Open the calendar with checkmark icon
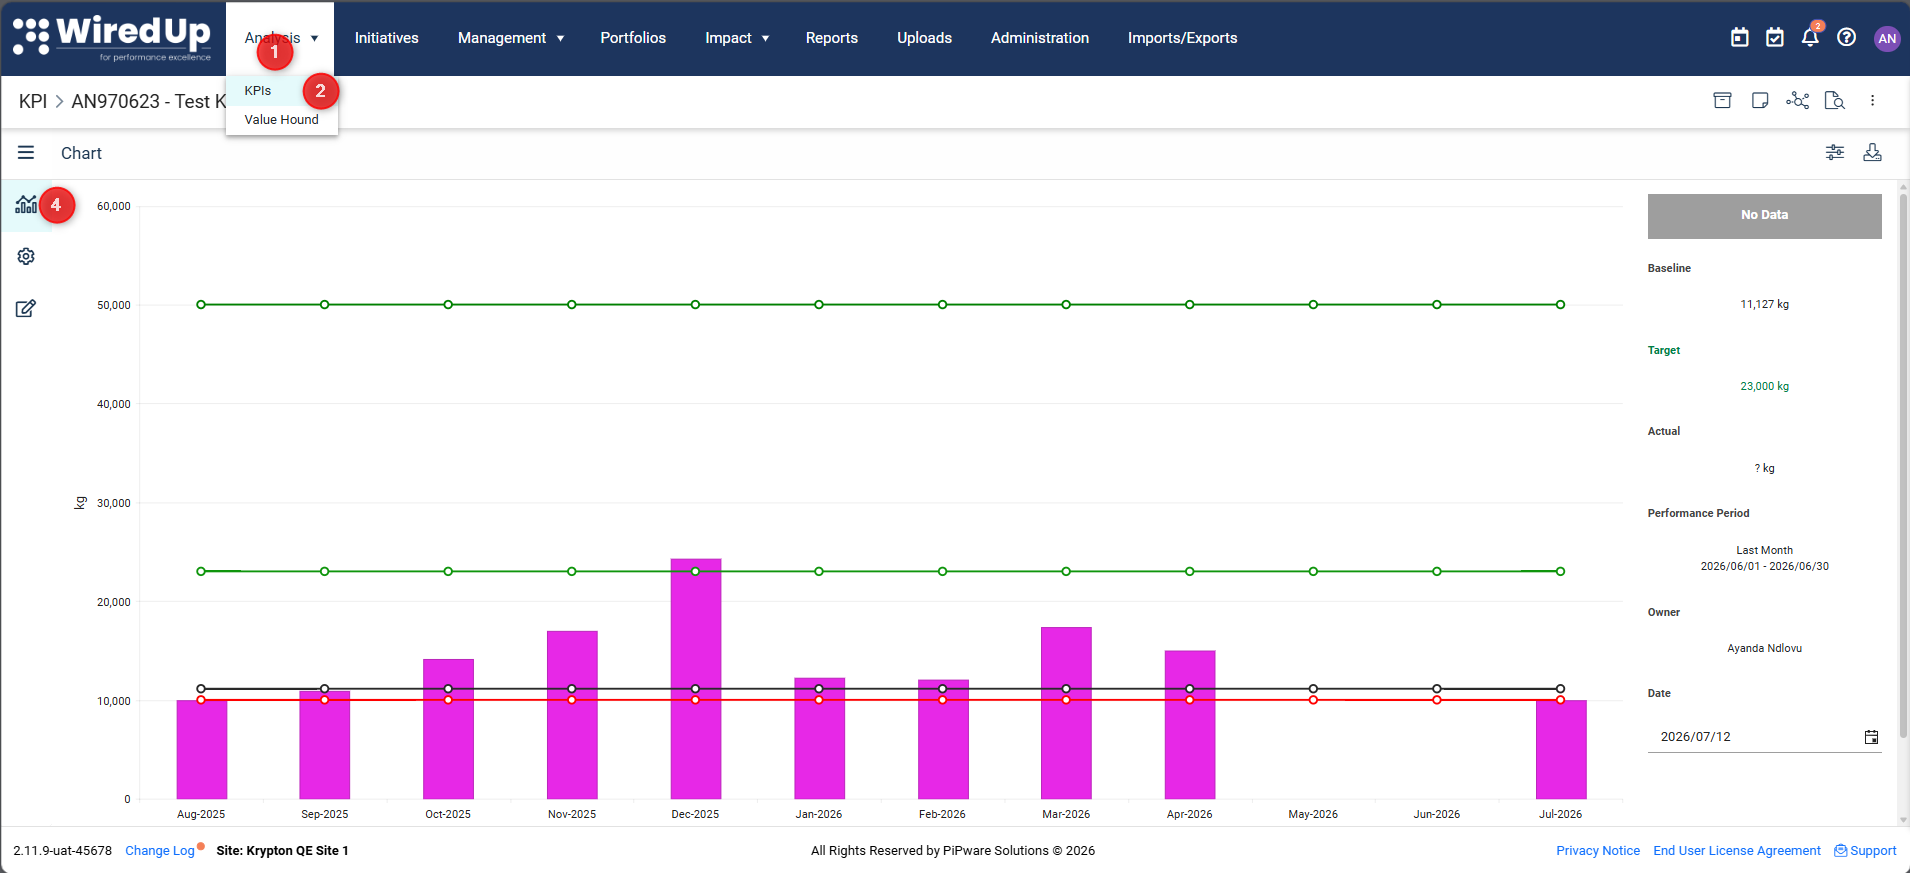 point(1775,37)
